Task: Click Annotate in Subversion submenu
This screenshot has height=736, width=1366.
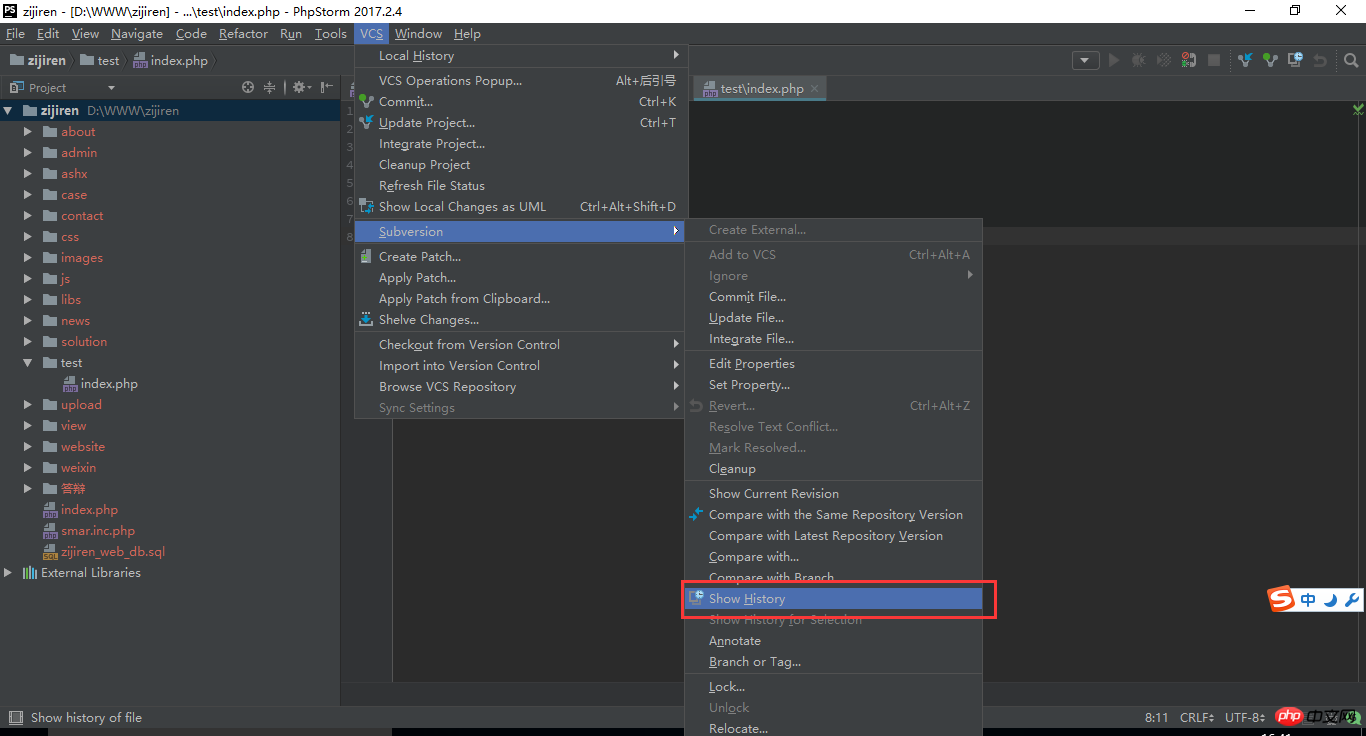Action: pos(834,641)
